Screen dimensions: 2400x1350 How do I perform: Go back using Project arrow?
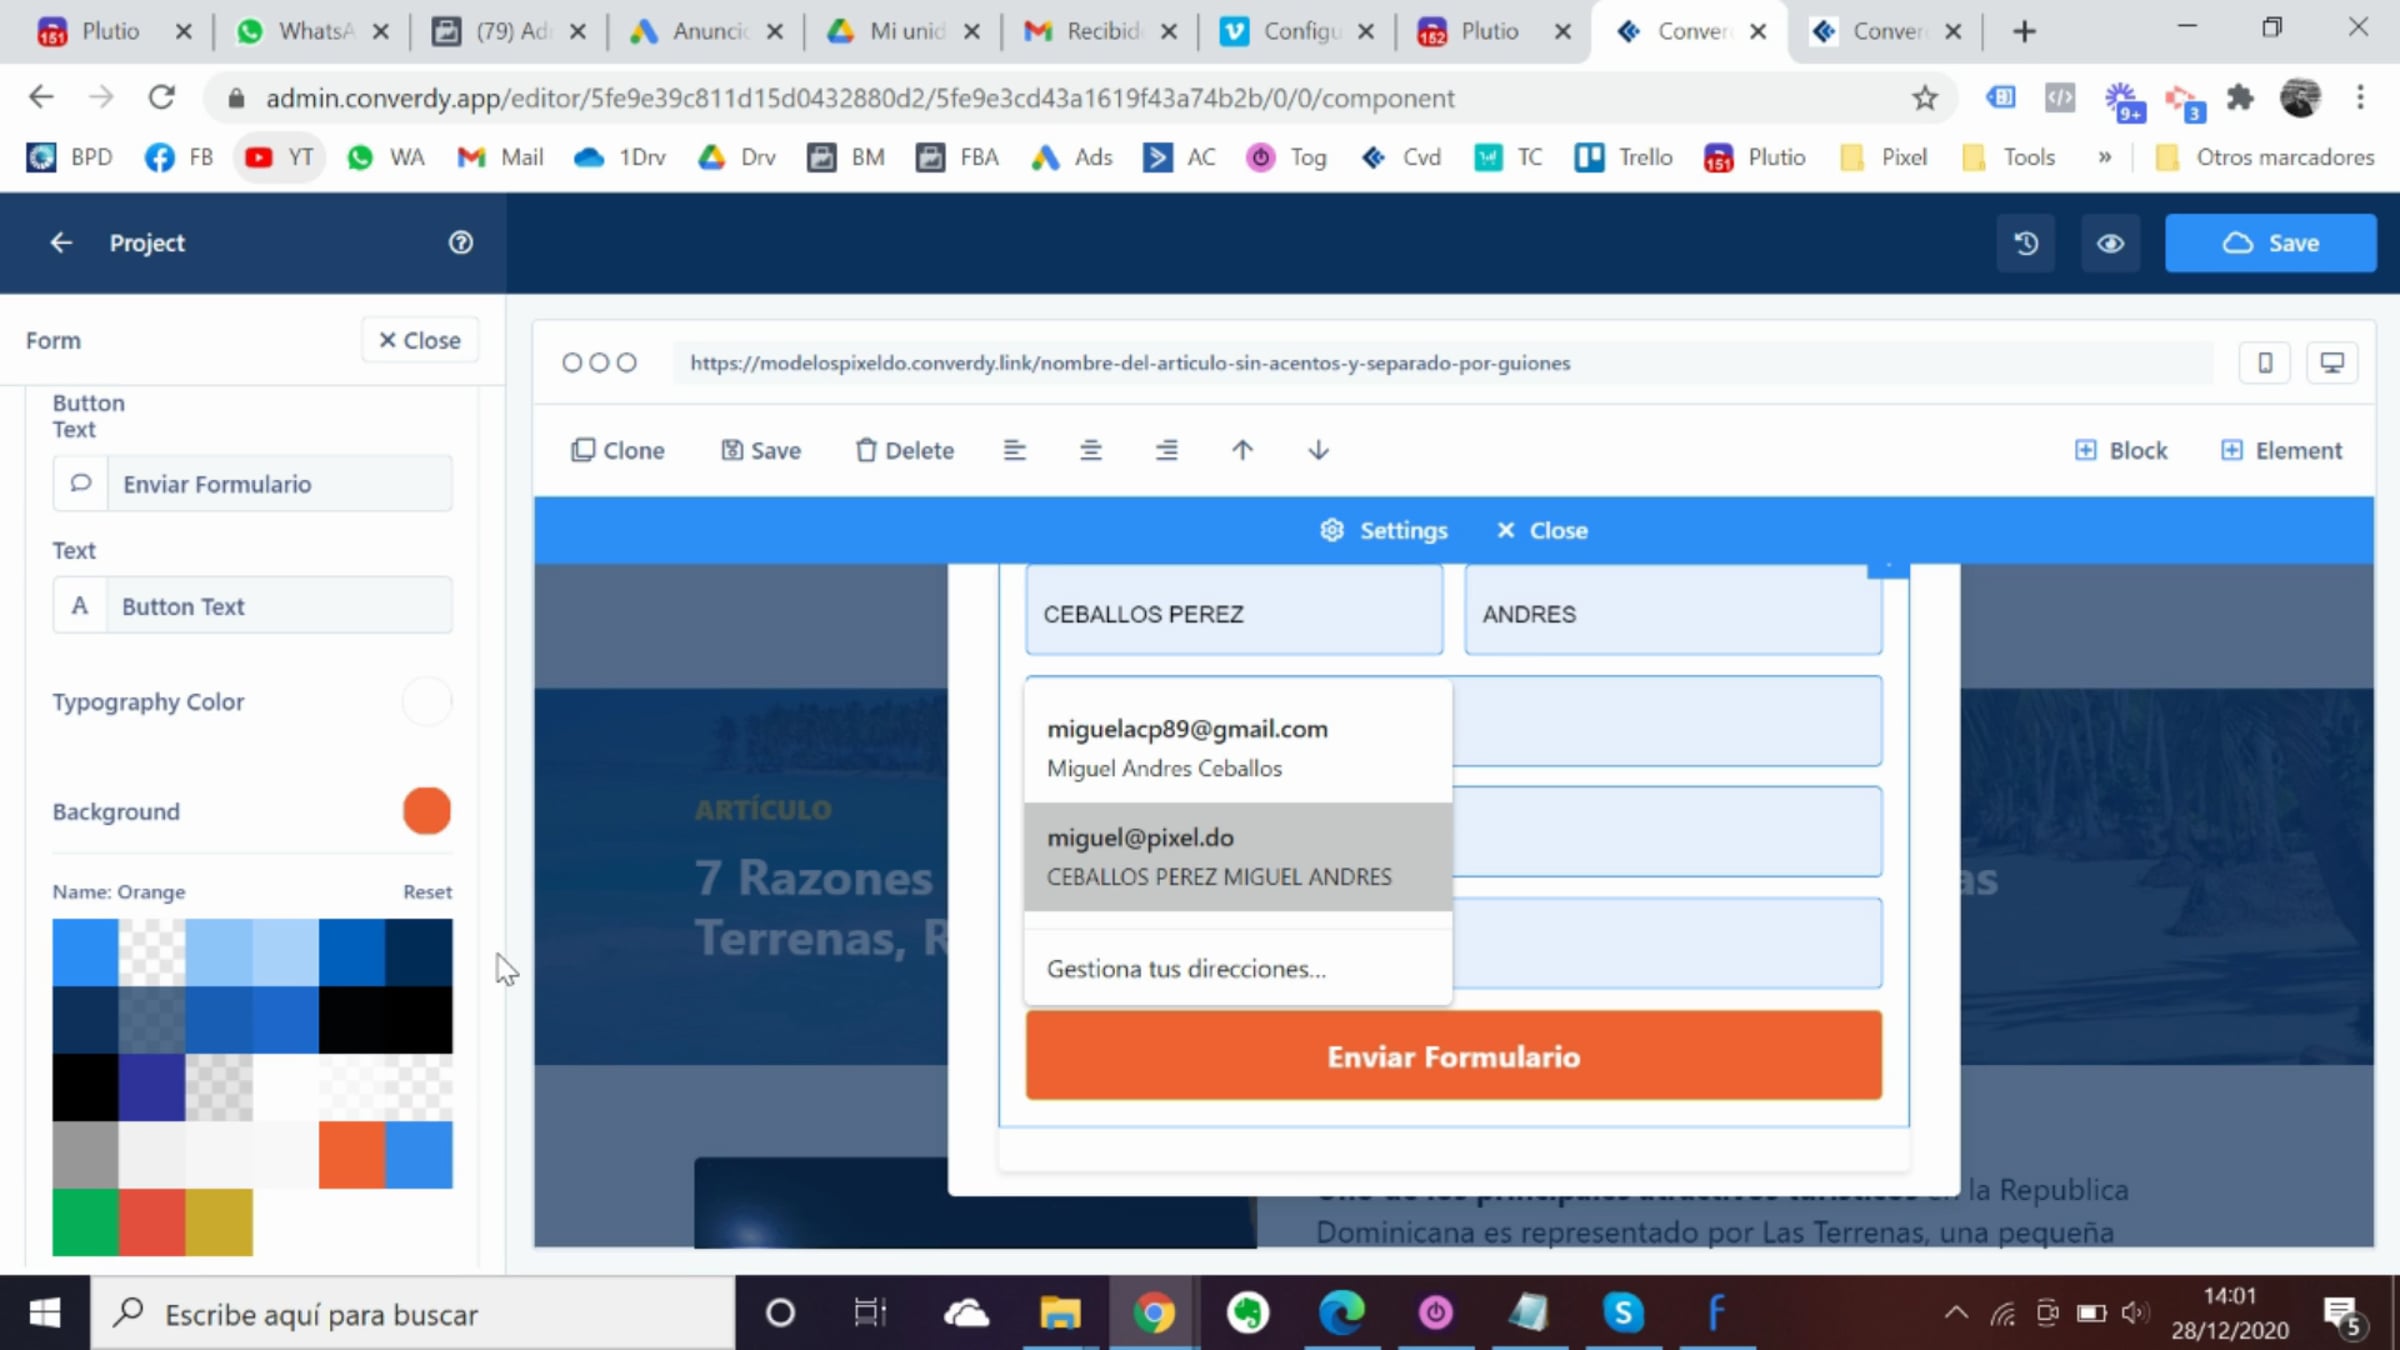point(61,243)
